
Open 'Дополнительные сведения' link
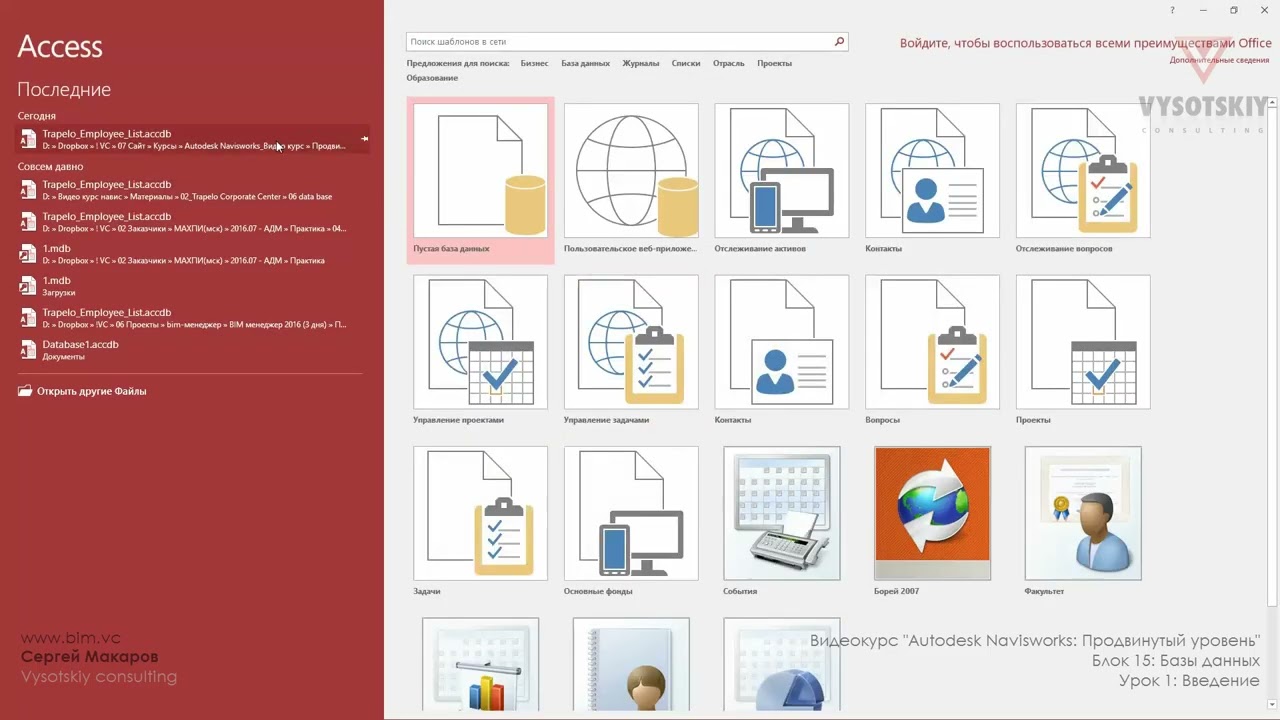point(1219,60)
